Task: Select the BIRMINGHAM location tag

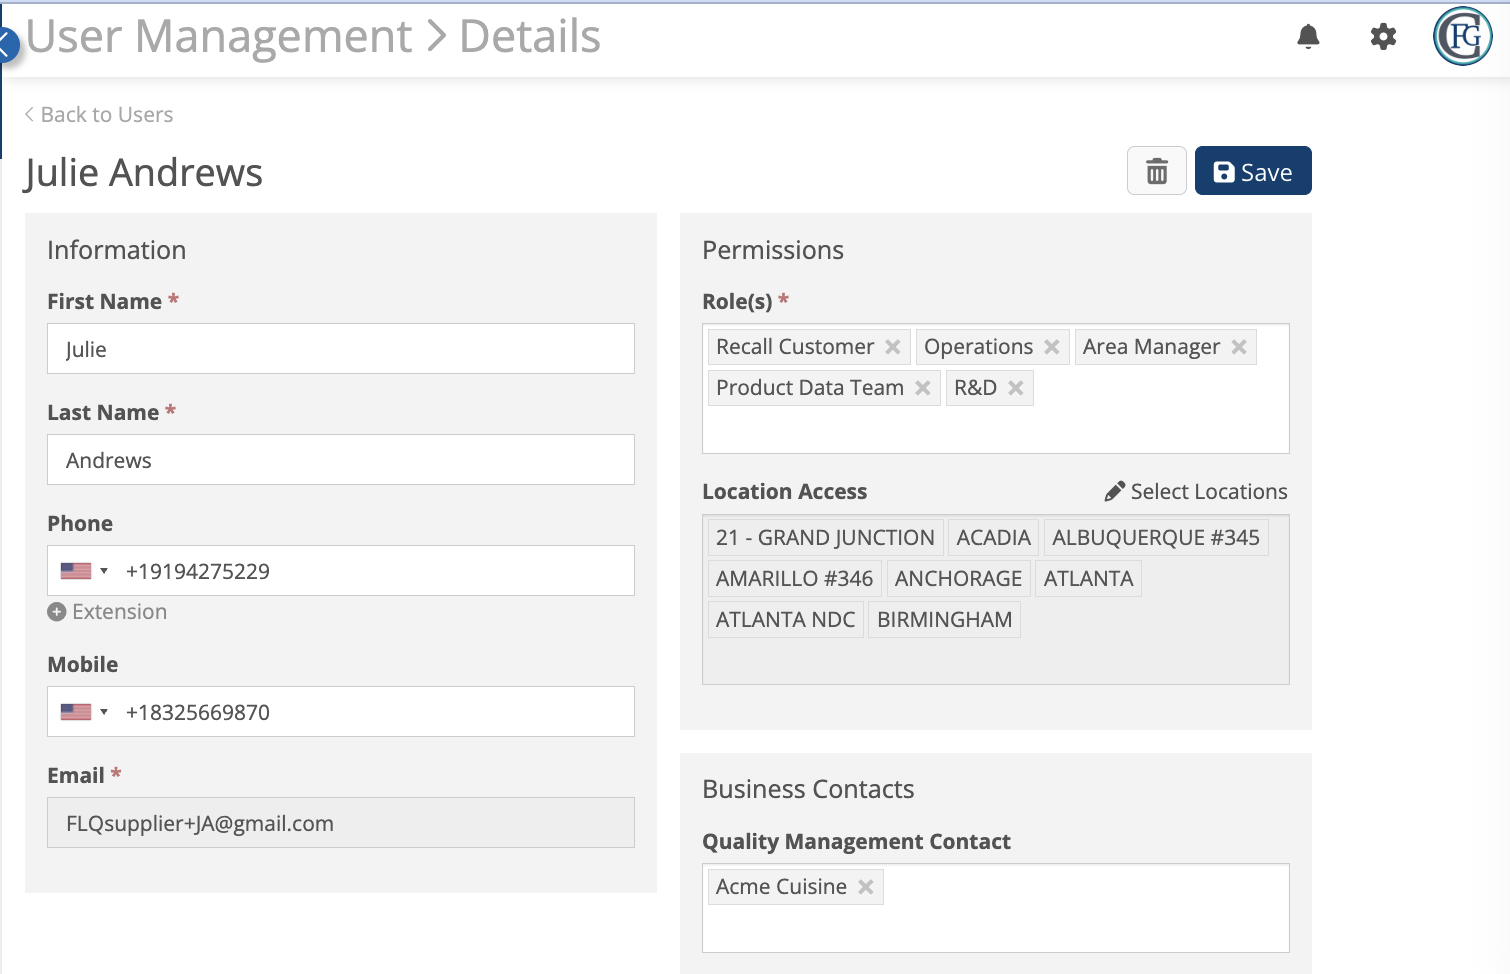Action: click(944, 620)
